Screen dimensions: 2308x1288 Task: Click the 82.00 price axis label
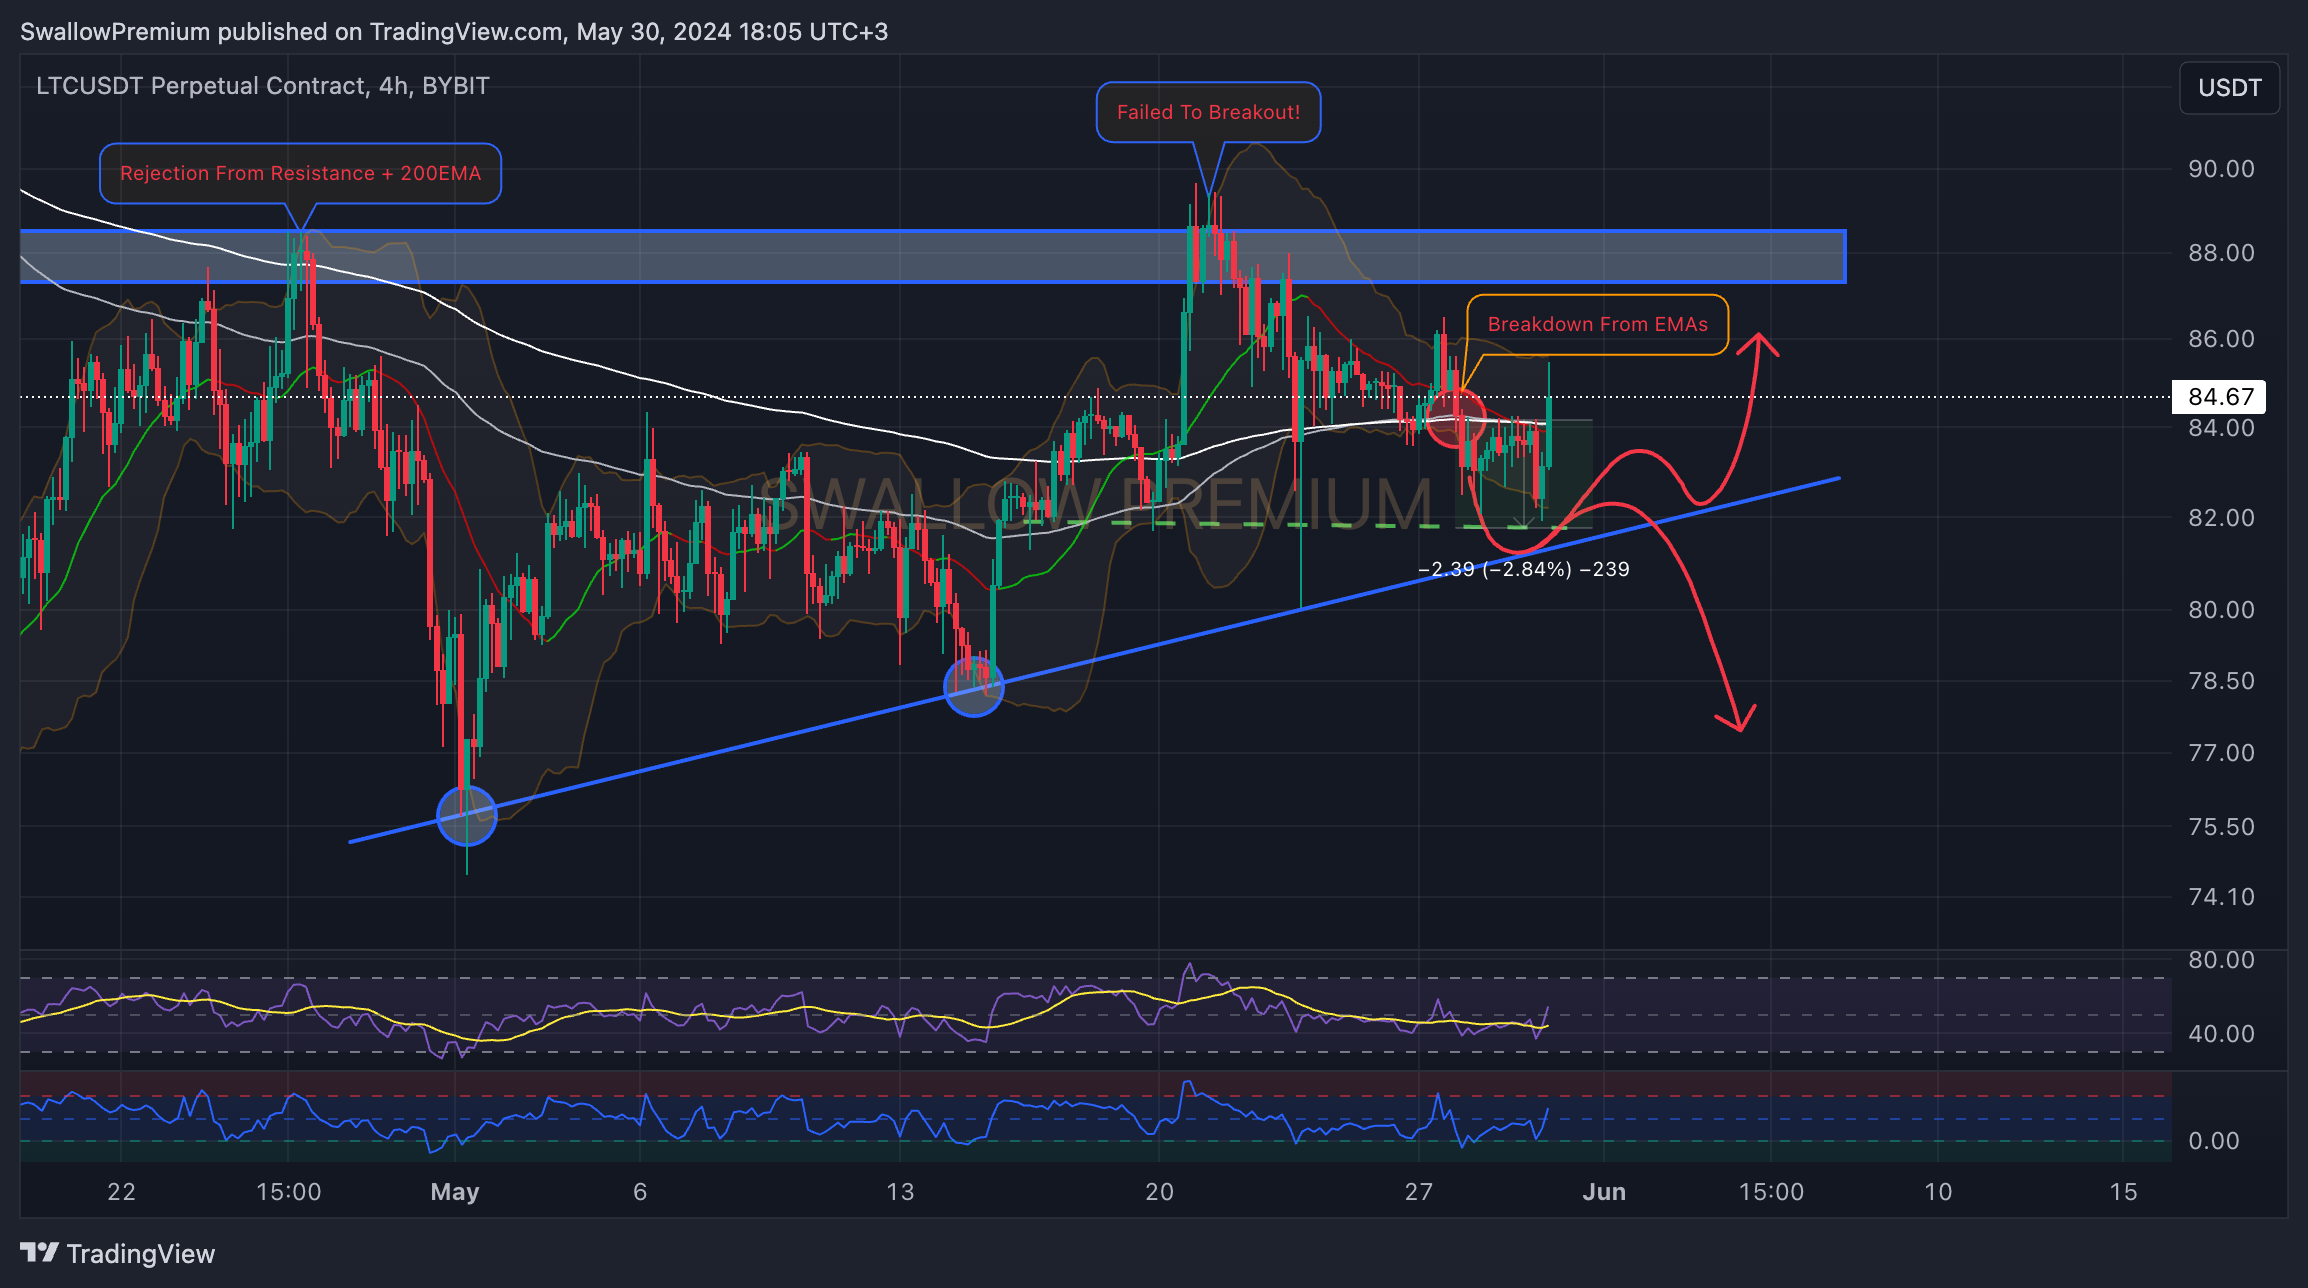[x=2221, y=518]
